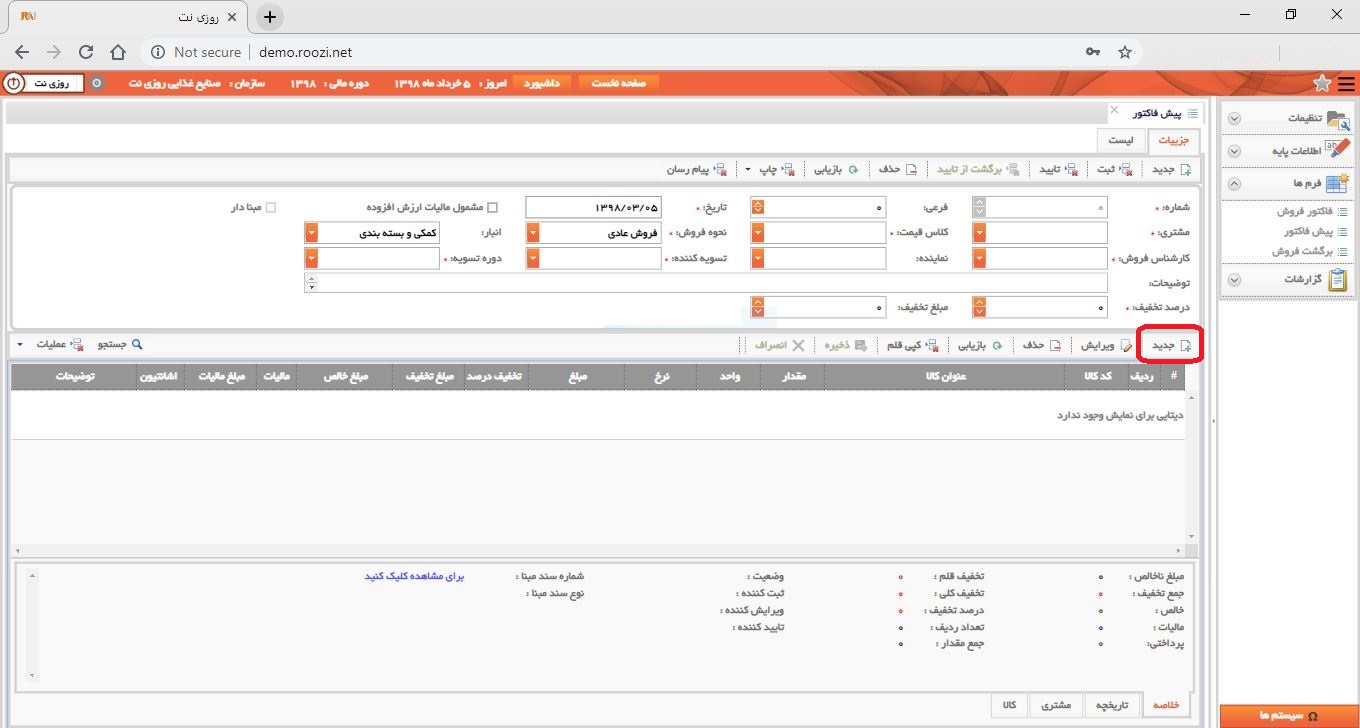Click جدید in the main document toolbar
1360x728 pixels.
click(x=1171, y=169)
